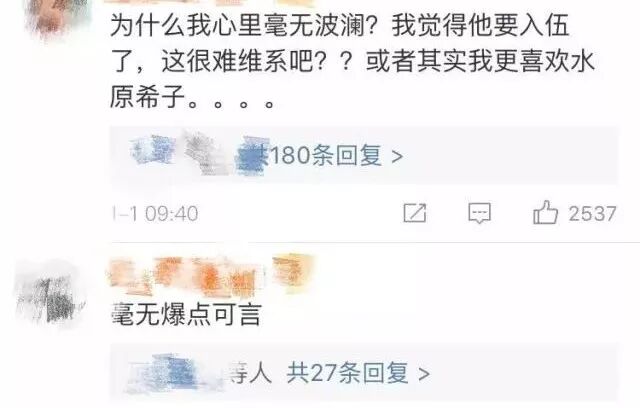Screen dimensions: 640x408
Task: Tap the gray reply preview box with 180 replies
Action: coord(364,155)
